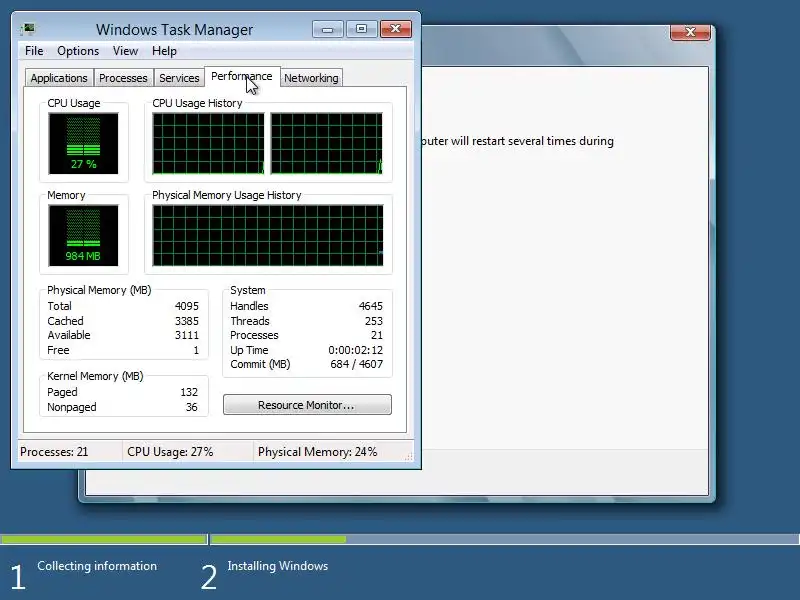This screenshot has height=600, width=800.
Task: Click the status bar CPU Usage: 27% entry
Action: click(x=170, y=452)
